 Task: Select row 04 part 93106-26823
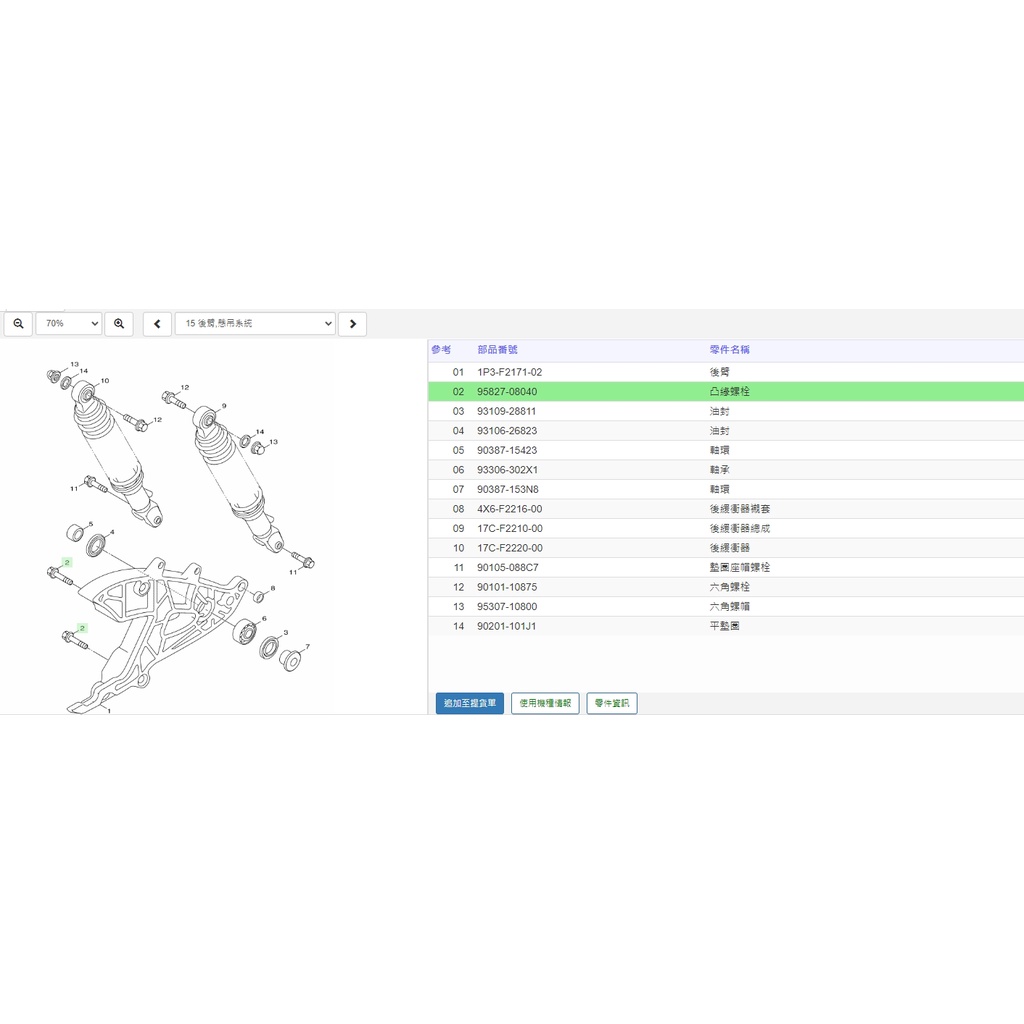click(x=726, y=431)
